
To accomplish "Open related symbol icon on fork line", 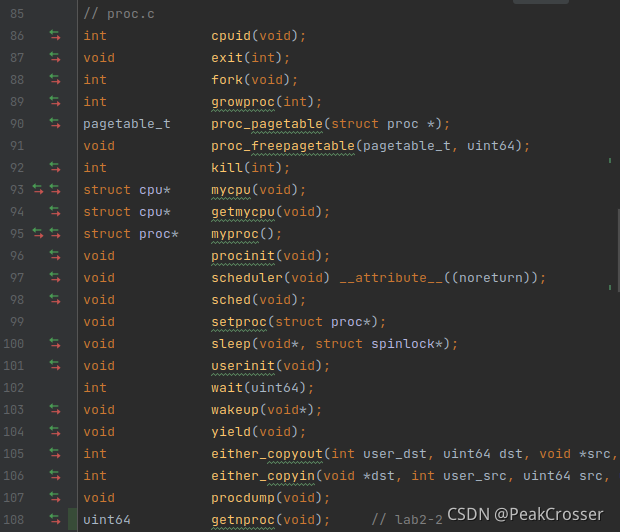I will point(55,80).
